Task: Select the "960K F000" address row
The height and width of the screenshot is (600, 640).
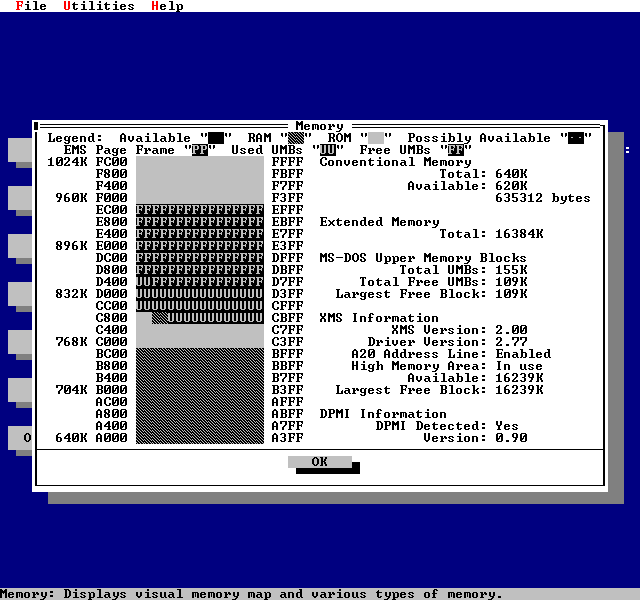Action: click(x=91, y=198)
